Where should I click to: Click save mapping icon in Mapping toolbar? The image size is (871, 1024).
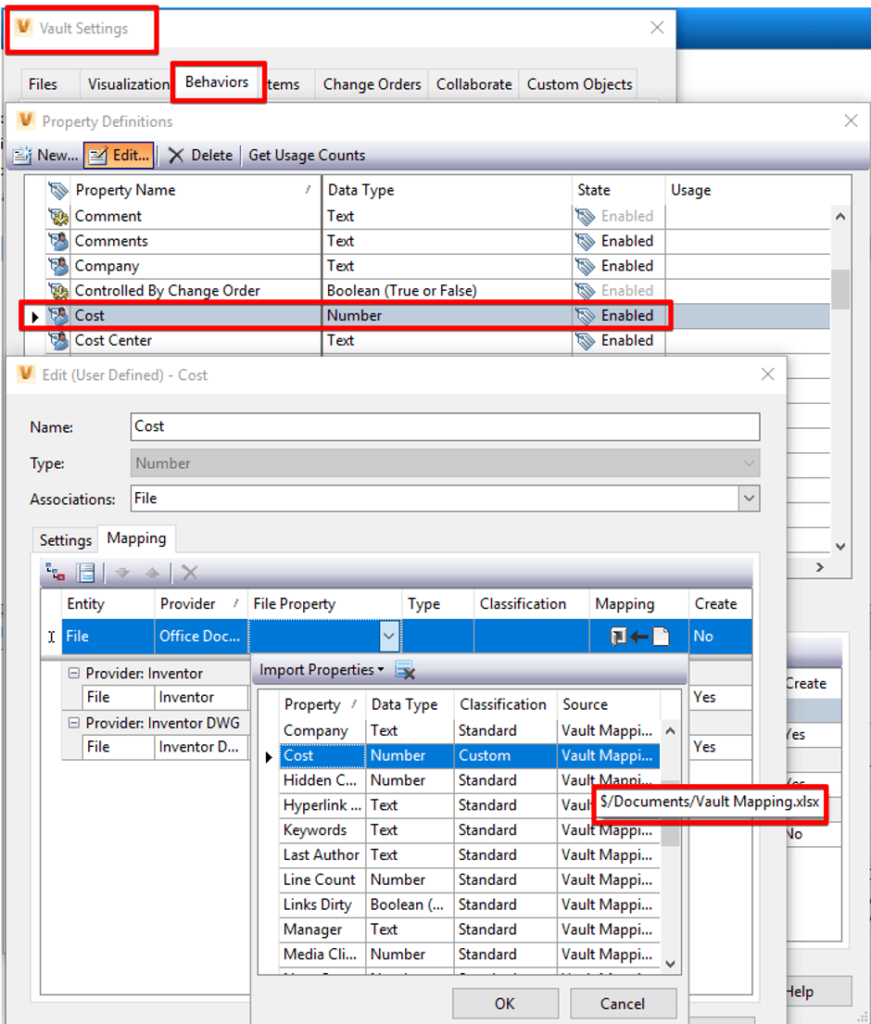[x=86, y=573]
